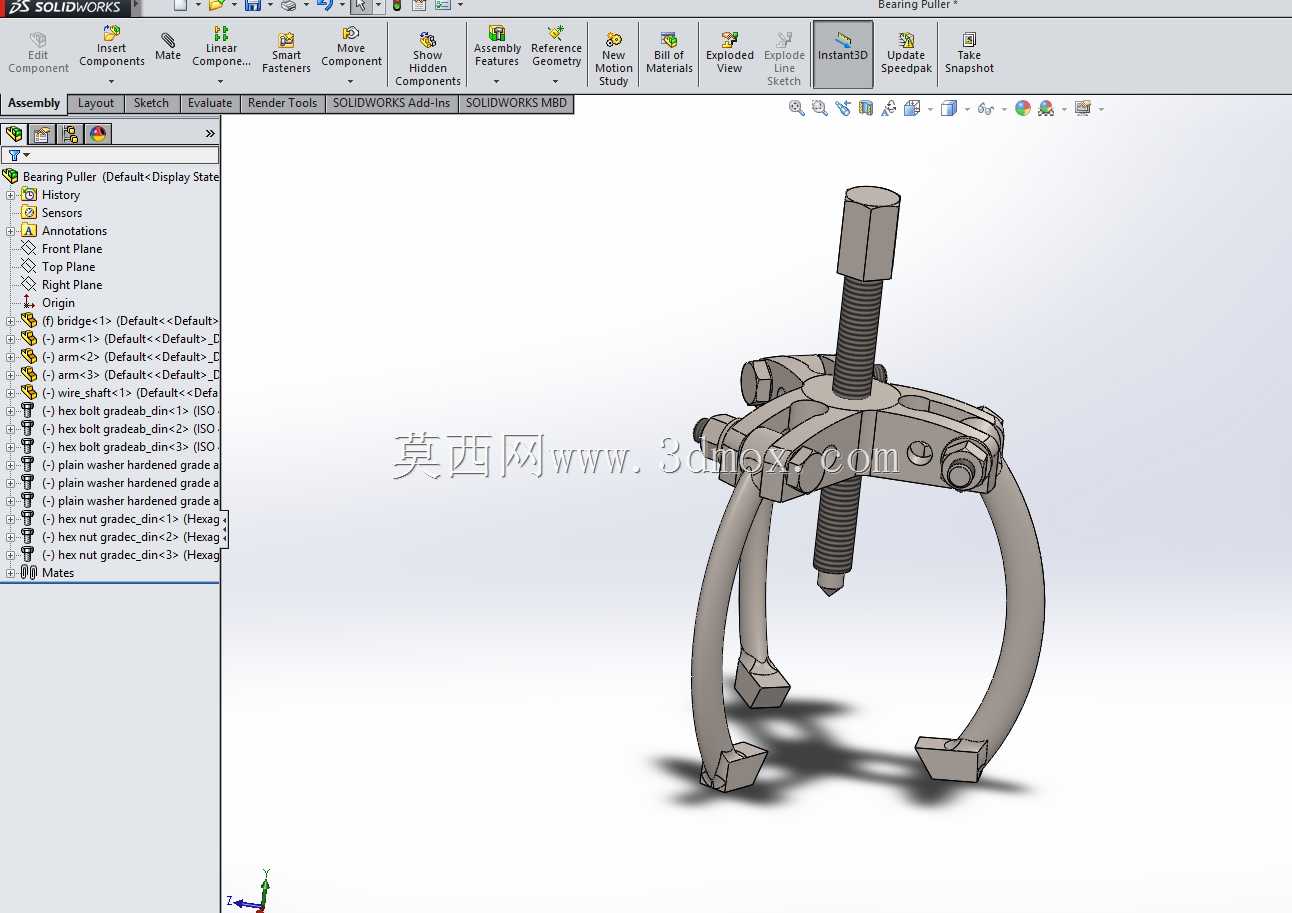Create an Exploded View
The width and height of the screenshot is (1292, 913).
pos(730,53)
